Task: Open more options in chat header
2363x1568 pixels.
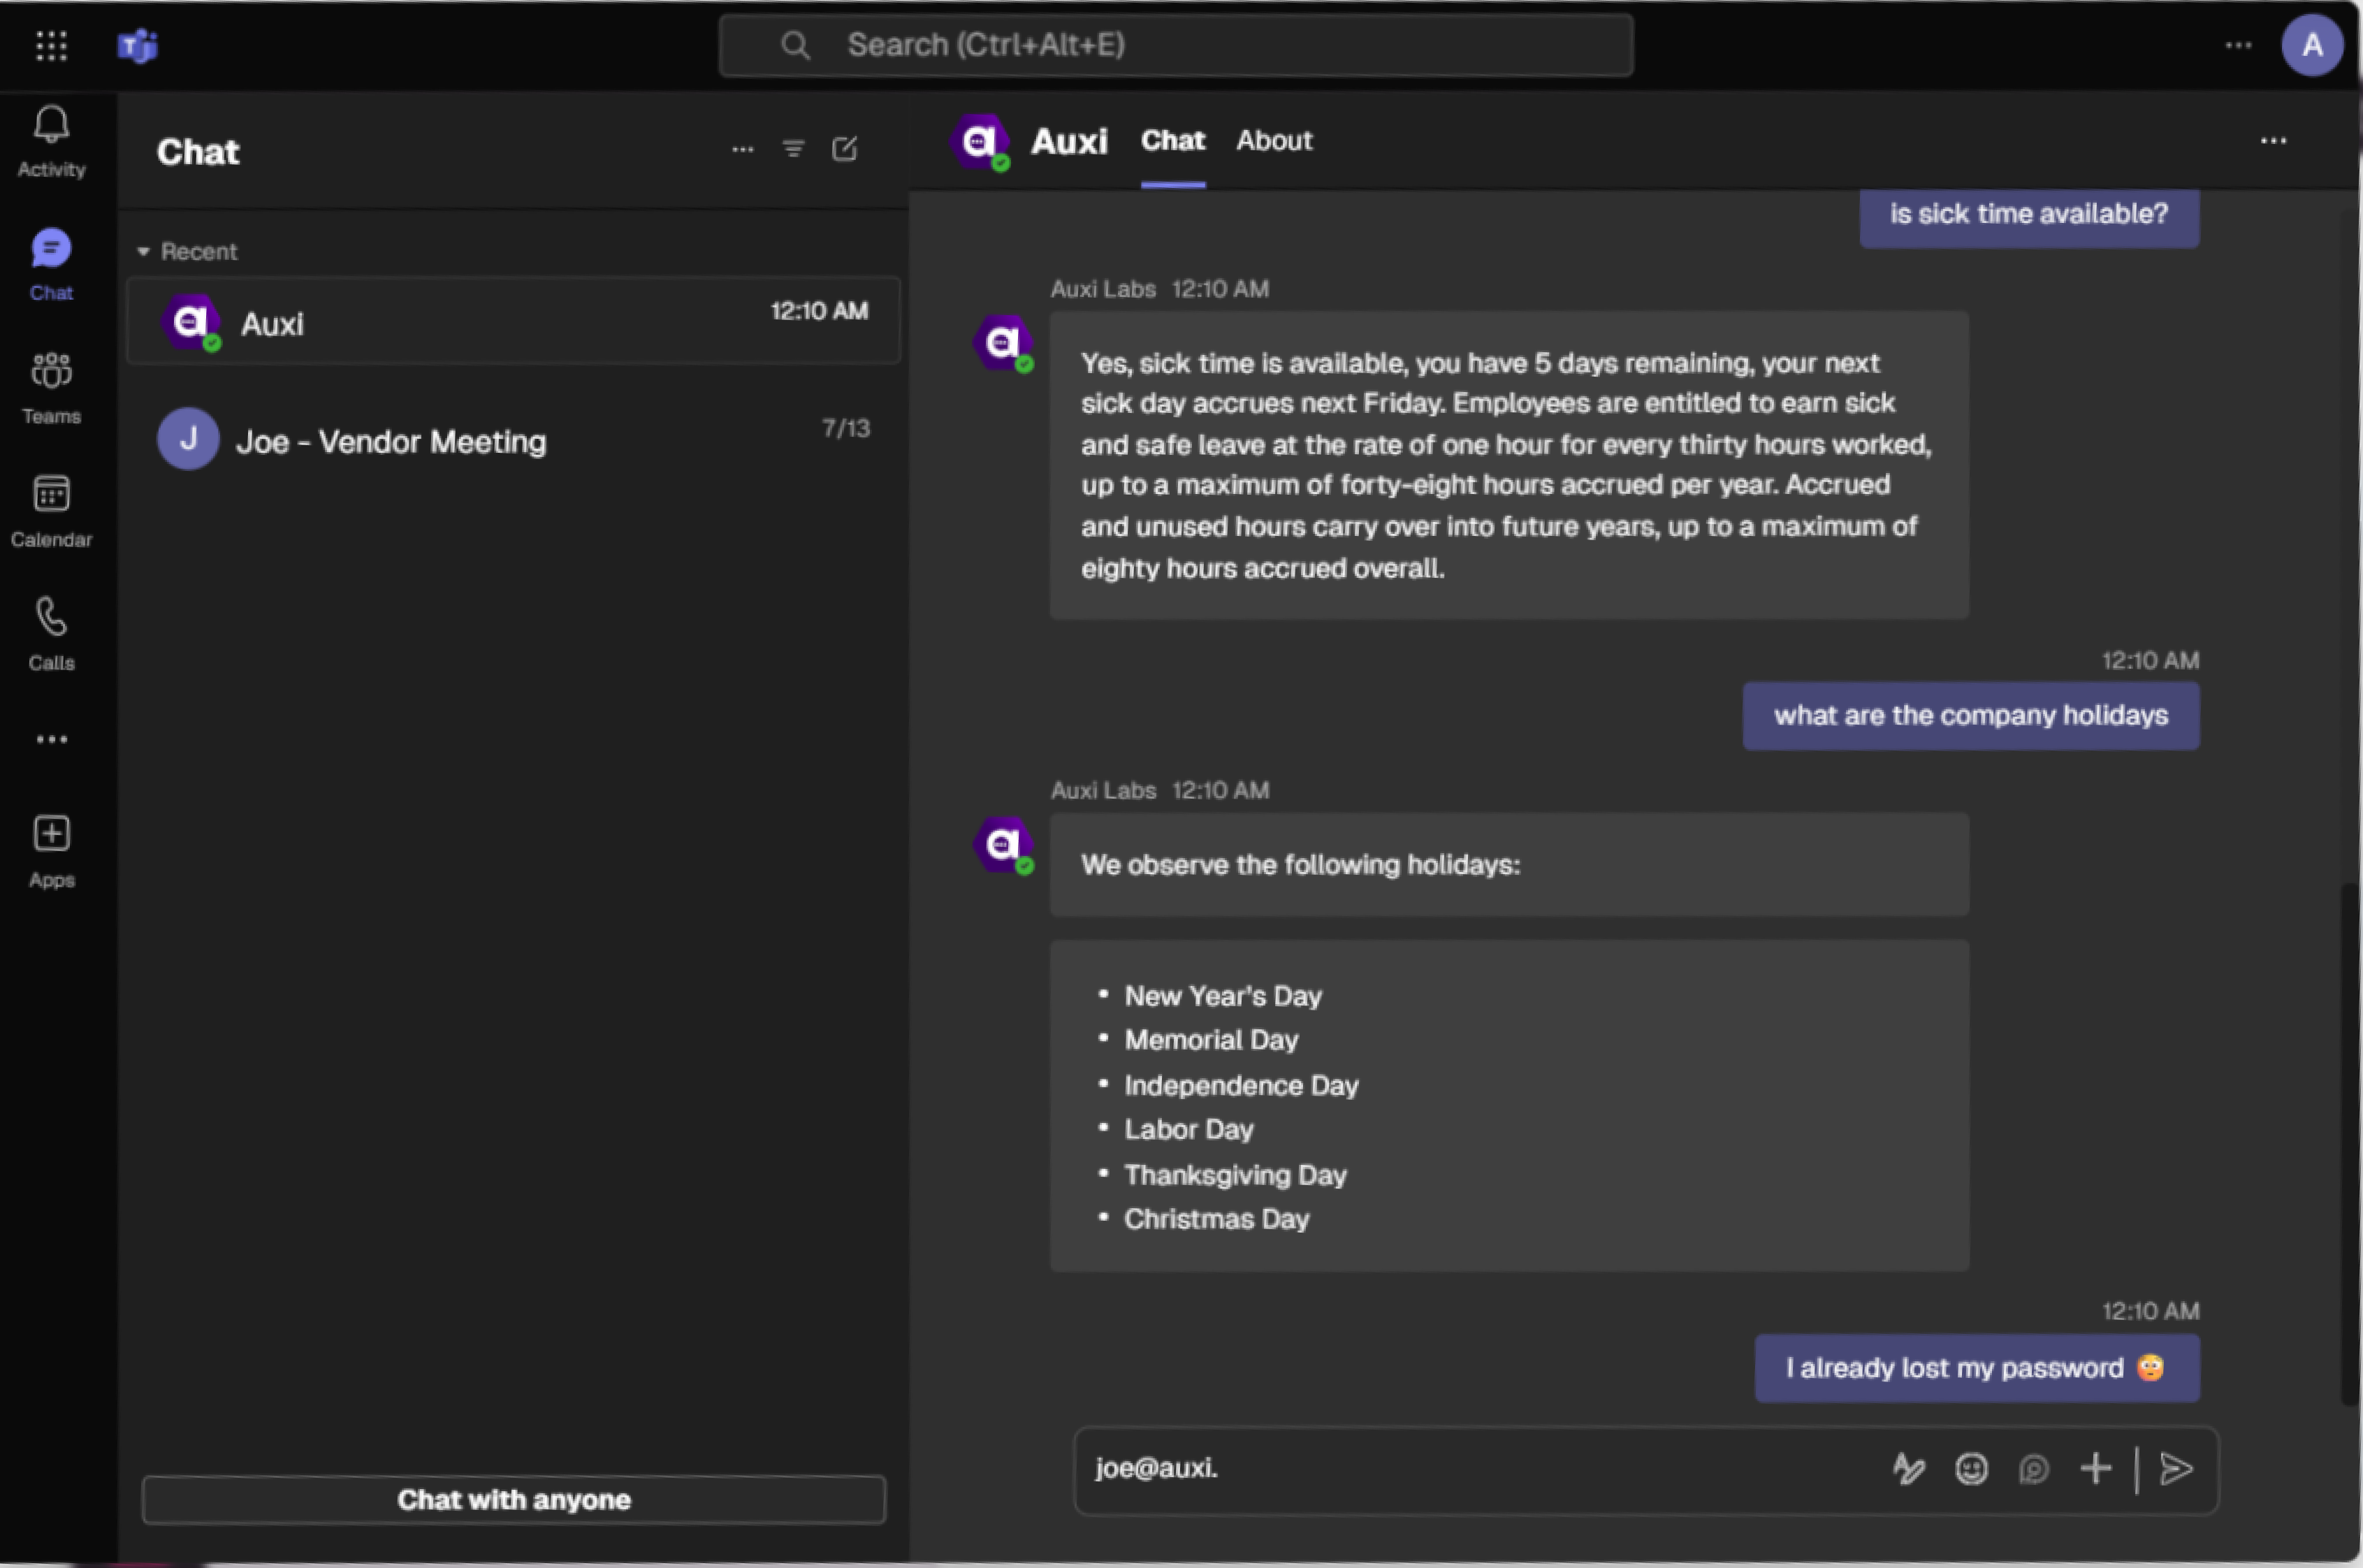Action: [x=2273, y=141]
